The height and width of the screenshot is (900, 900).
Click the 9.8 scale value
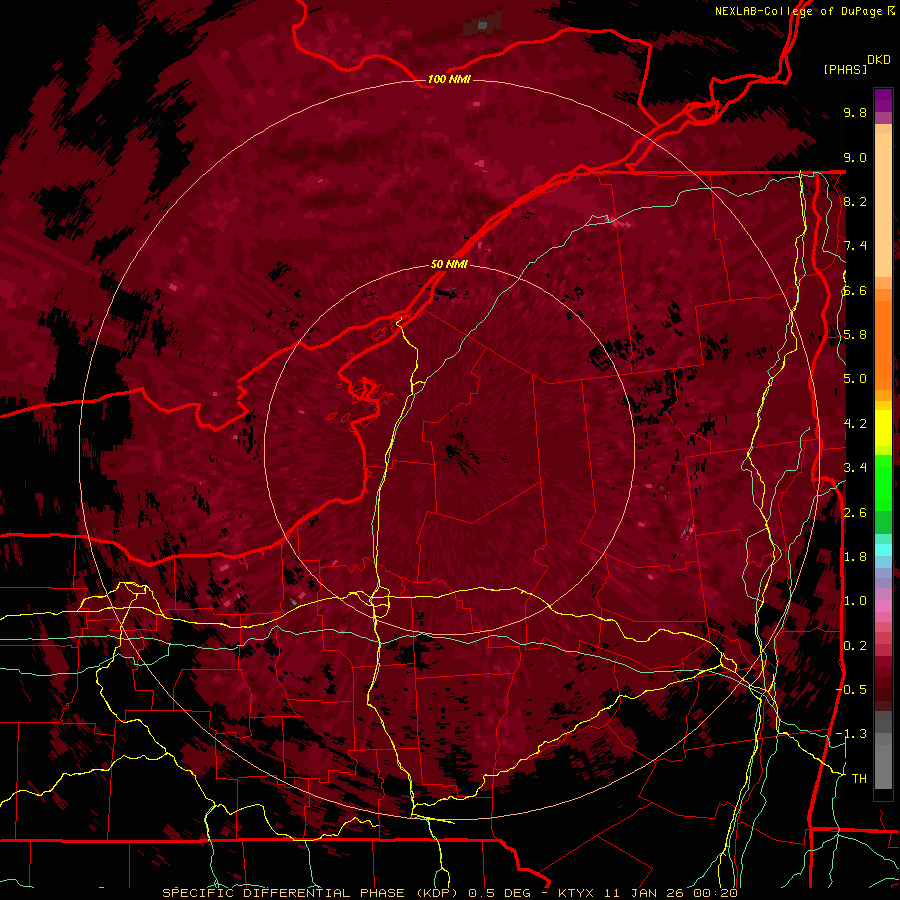point(855,112)
